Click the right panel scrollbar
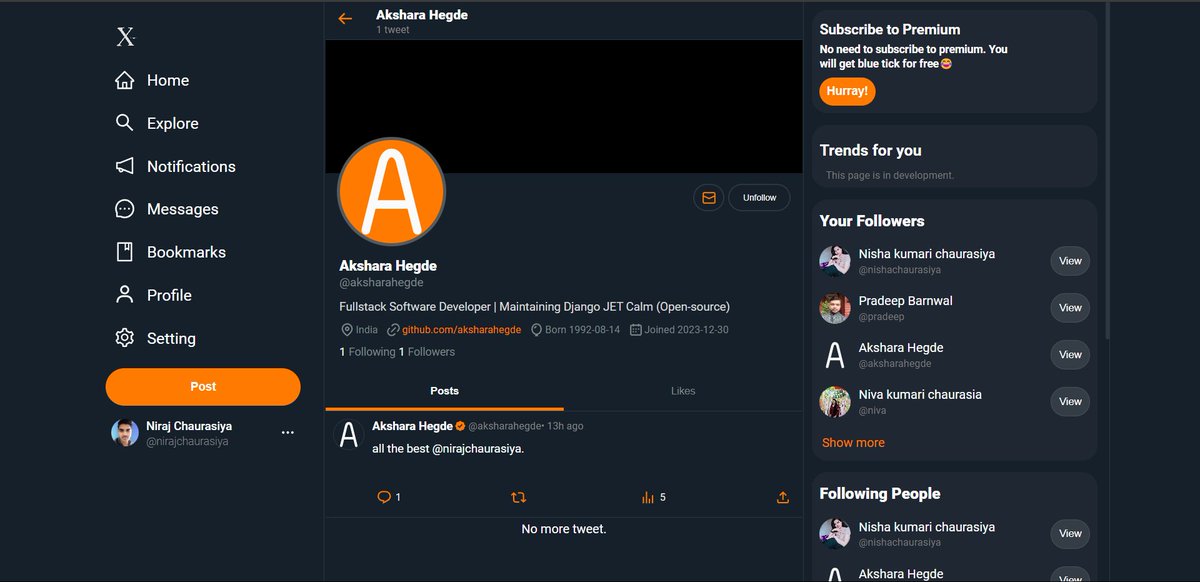The height and width of the screenshot is (582, 1200). pyautogui.click(x=1106, y=170)
